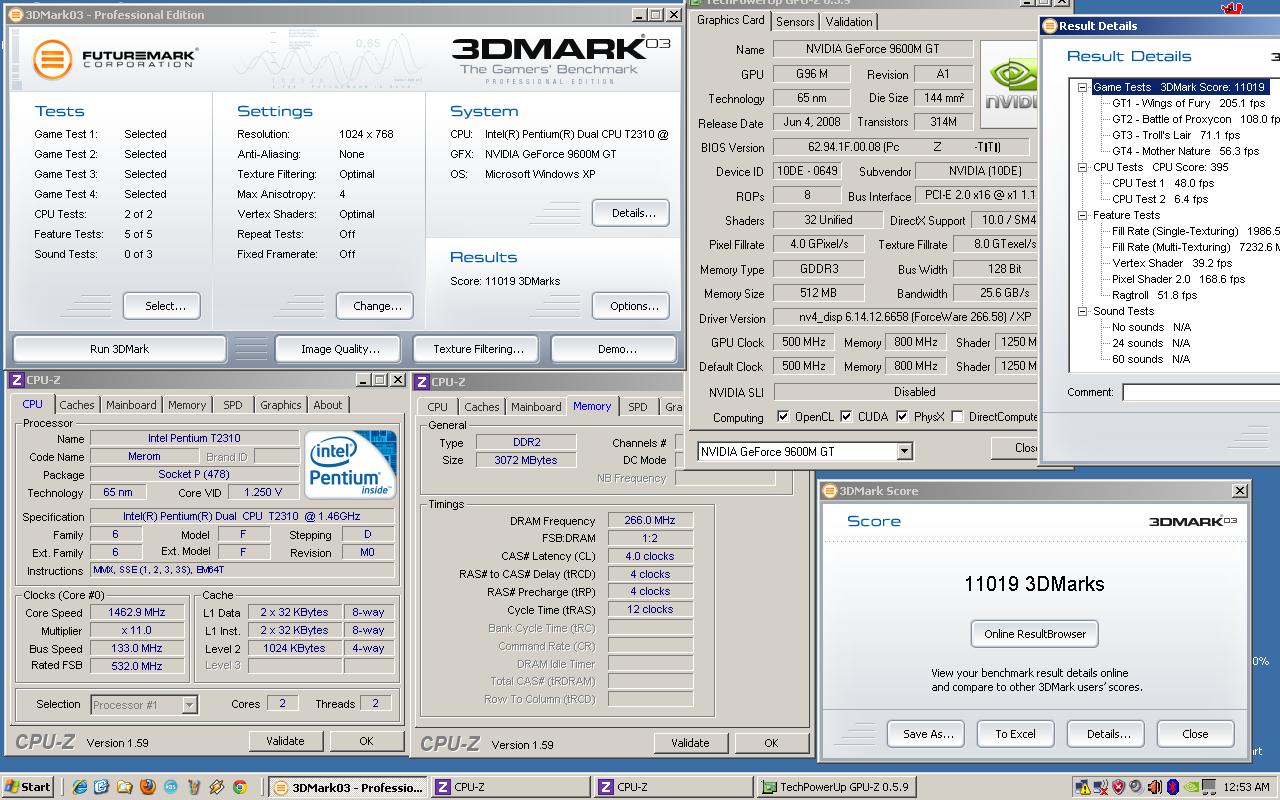This screenshot has width=1280, height=800.
Task: Click the GPU-Z icon on its taskbar button
Action: [x=769, y=787]
